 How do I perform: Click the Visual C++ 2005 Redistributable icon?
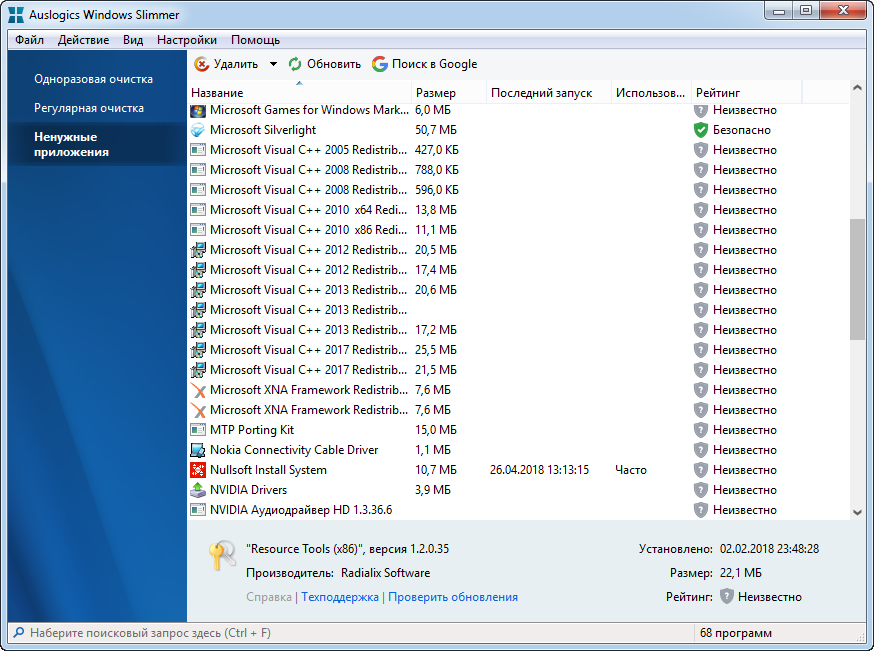(198, 150)
